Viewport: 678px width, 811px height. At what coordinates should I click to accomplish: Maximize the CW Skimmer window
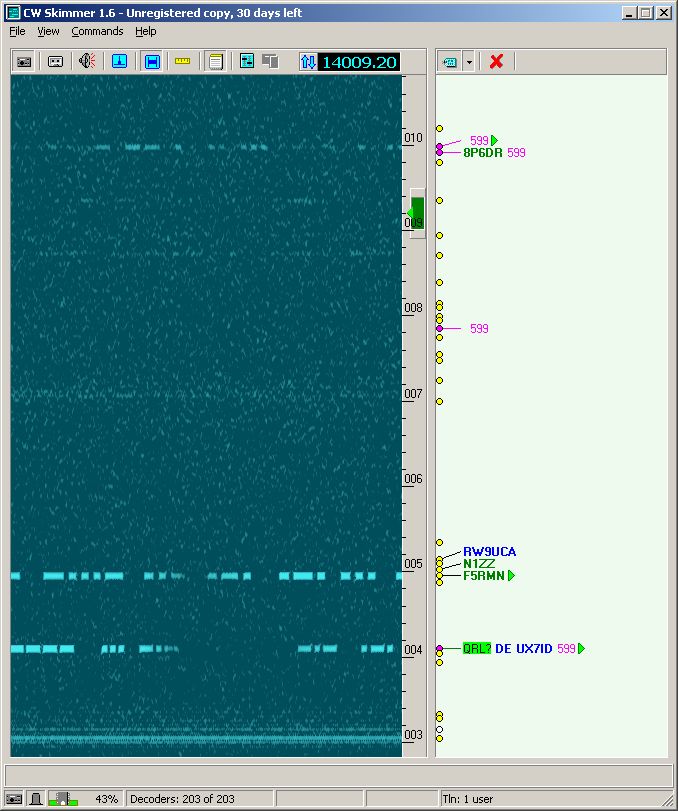(x=646, y=13)
